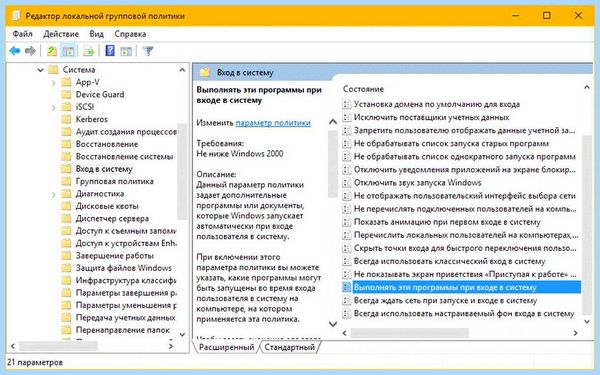Expand the App-V tree node

coord(54,82)
